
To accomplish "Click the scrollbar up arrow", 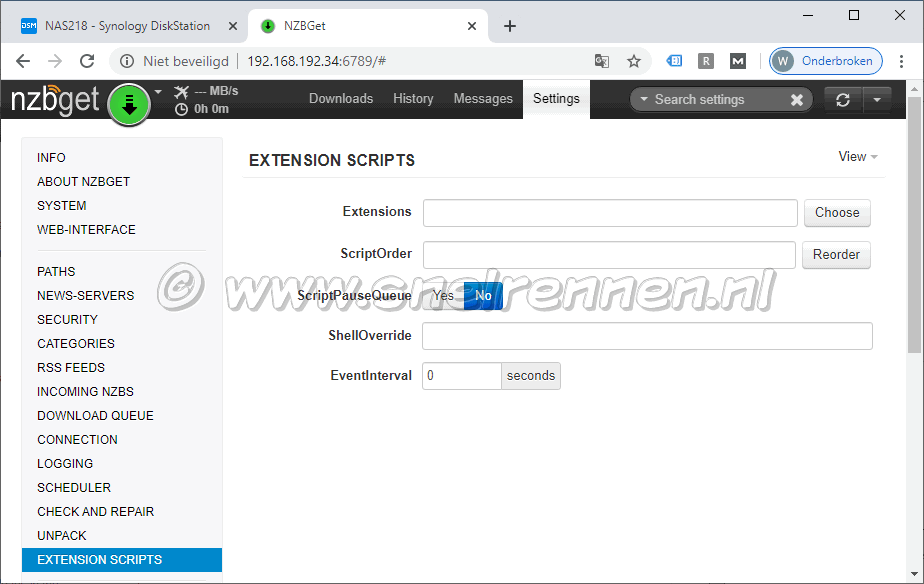I will pyautogui.click(x=915, y=90).
